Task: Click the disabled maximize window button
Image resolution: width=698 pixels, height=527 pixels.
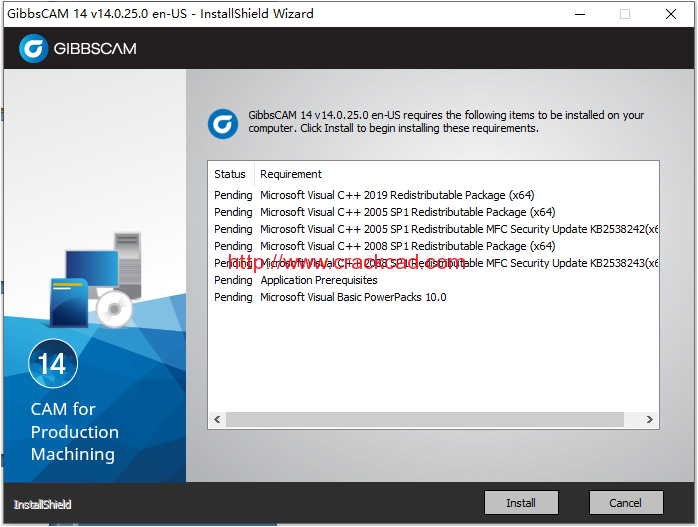Action: pos(625,14)
